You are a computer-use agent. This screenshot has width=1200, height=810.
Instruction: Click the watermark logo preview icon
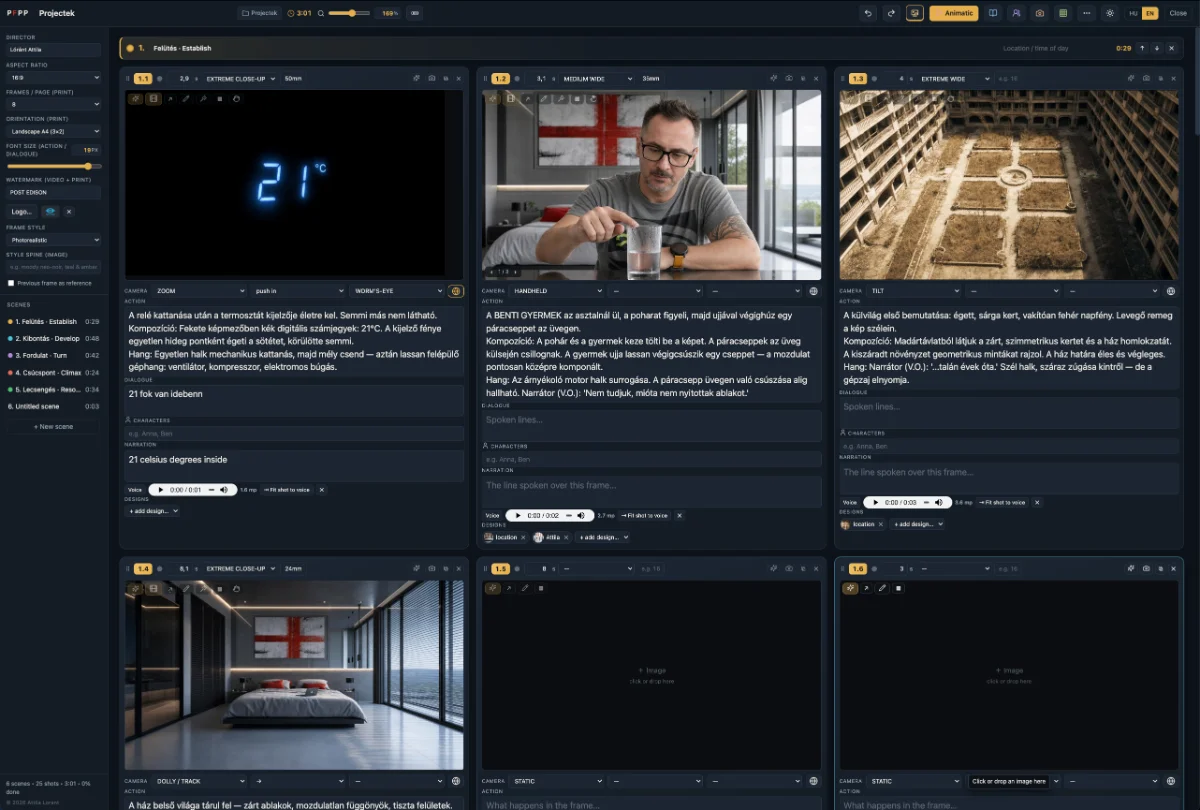(x=49, y=211)
